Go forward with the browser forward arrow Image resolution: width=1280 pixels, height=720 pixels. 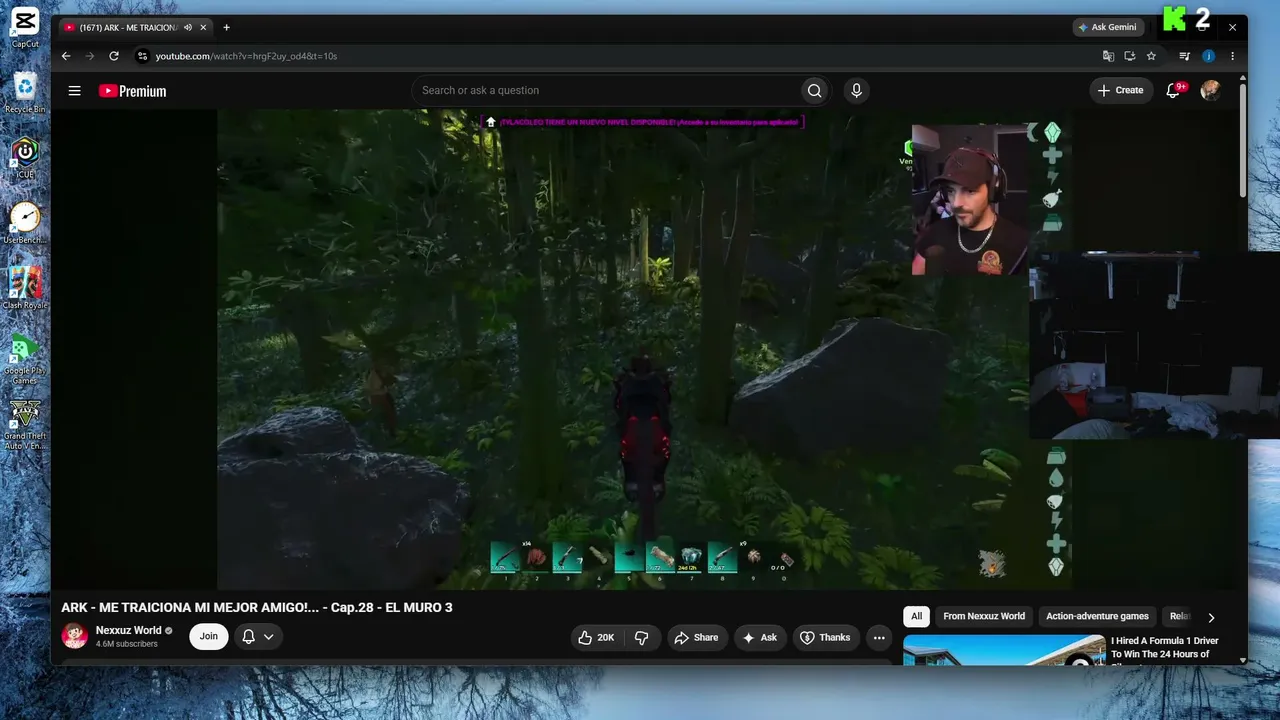[90, 56]
